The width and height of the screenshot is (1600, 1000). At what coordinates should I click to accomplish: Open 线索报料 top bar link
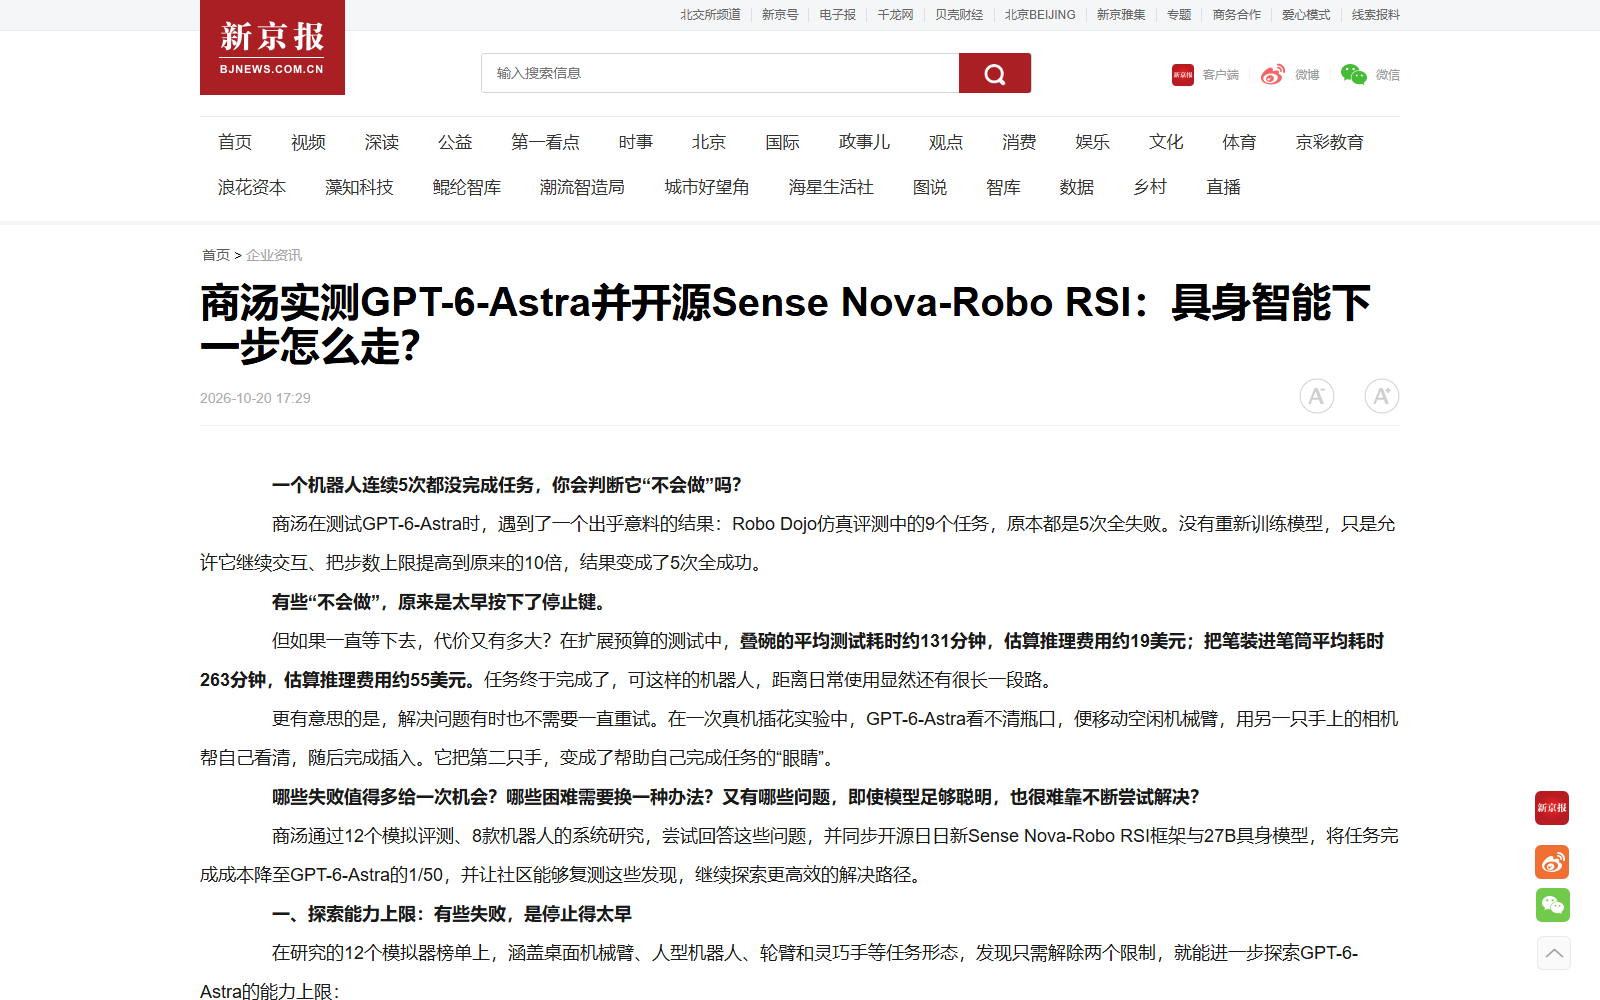click(1376, 15)
